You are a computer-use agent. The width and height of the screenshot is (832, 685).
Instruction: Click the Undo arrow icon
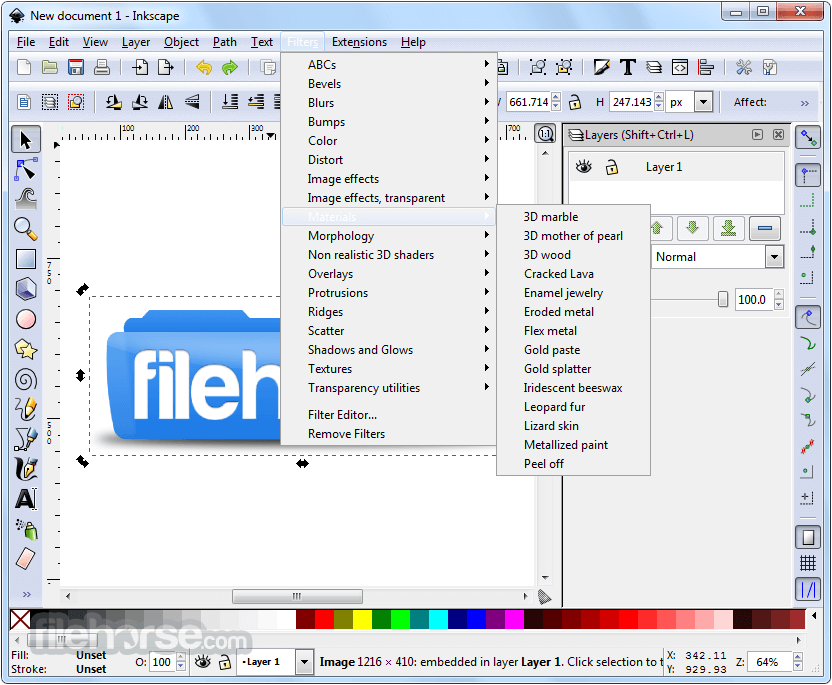pos(204,67)
